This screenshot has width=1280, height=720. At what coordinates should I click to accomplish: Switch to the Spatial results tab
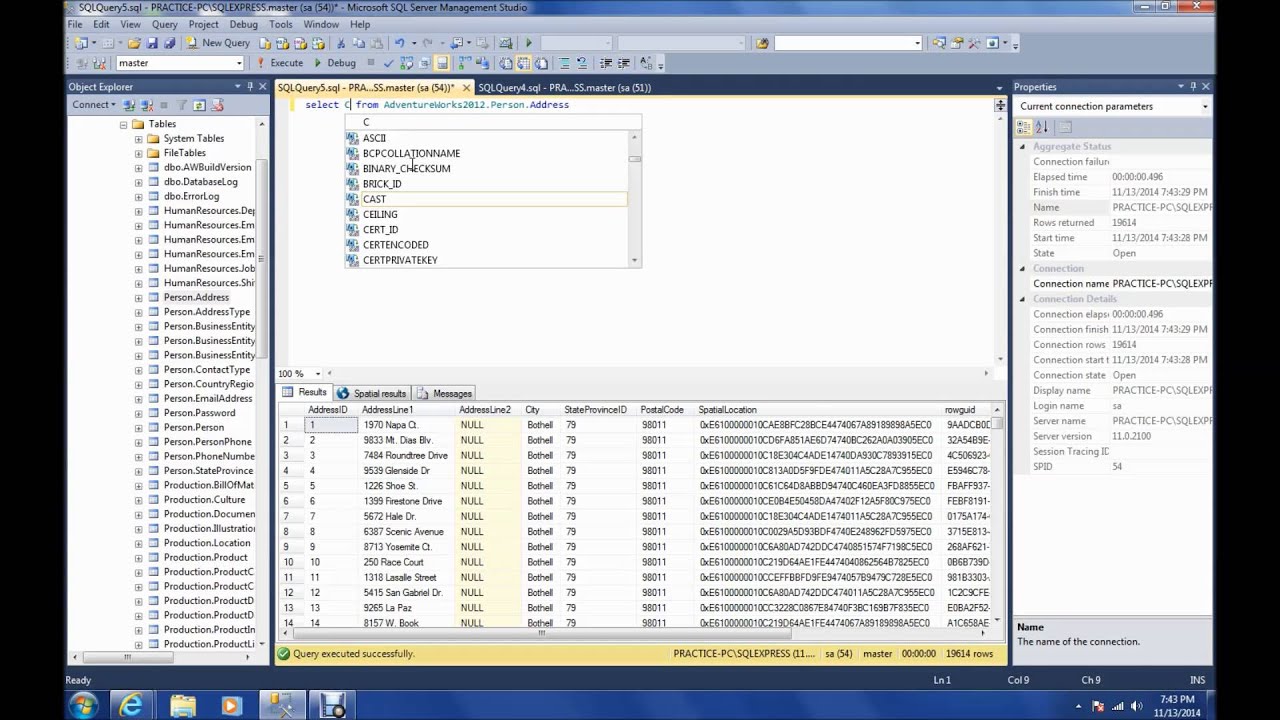pyautogui.click(x=372, y=393)
